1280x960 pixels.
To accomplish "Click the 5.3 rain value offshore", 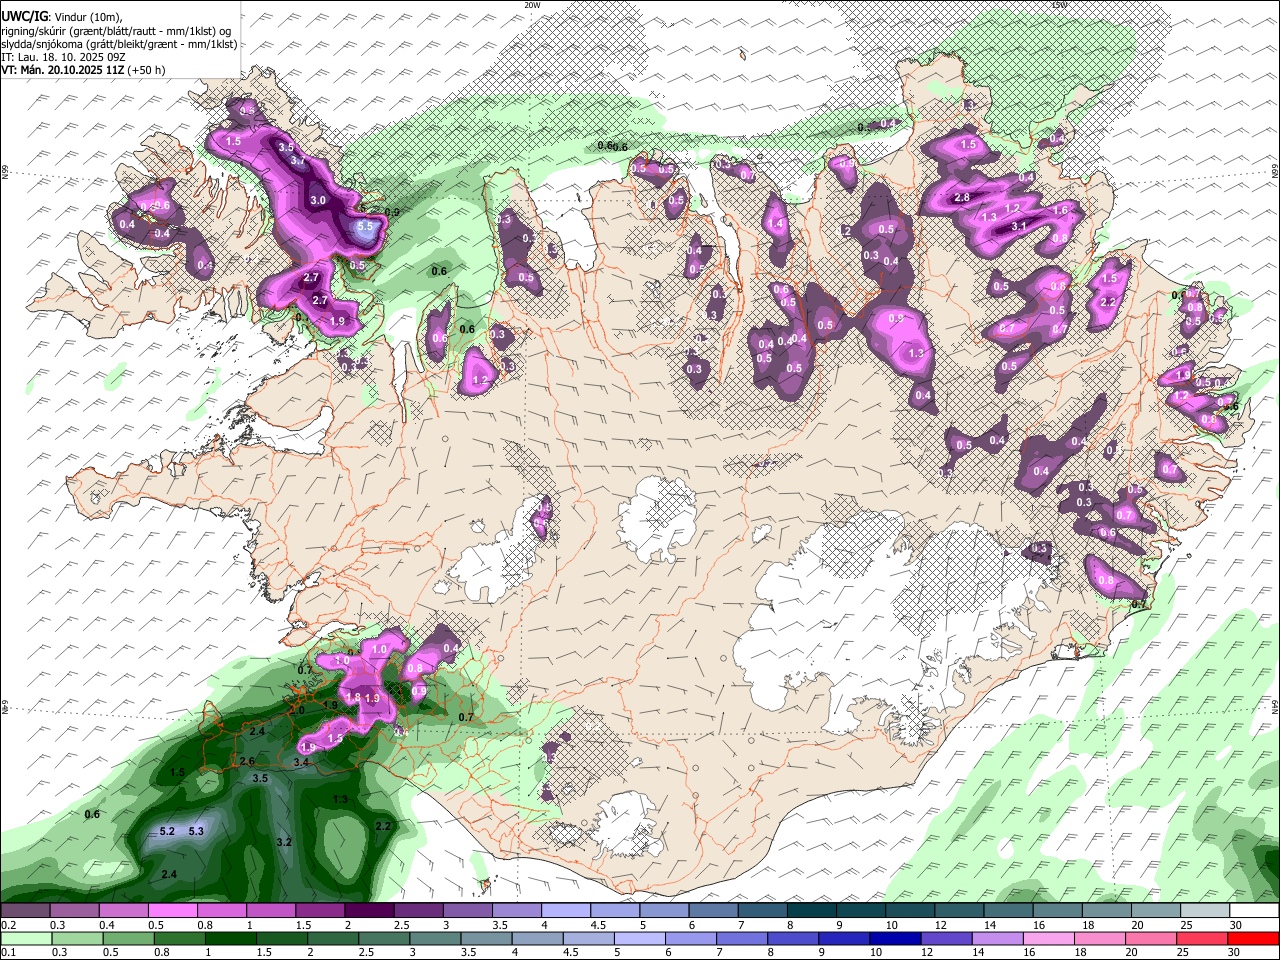I will (196, 831).
